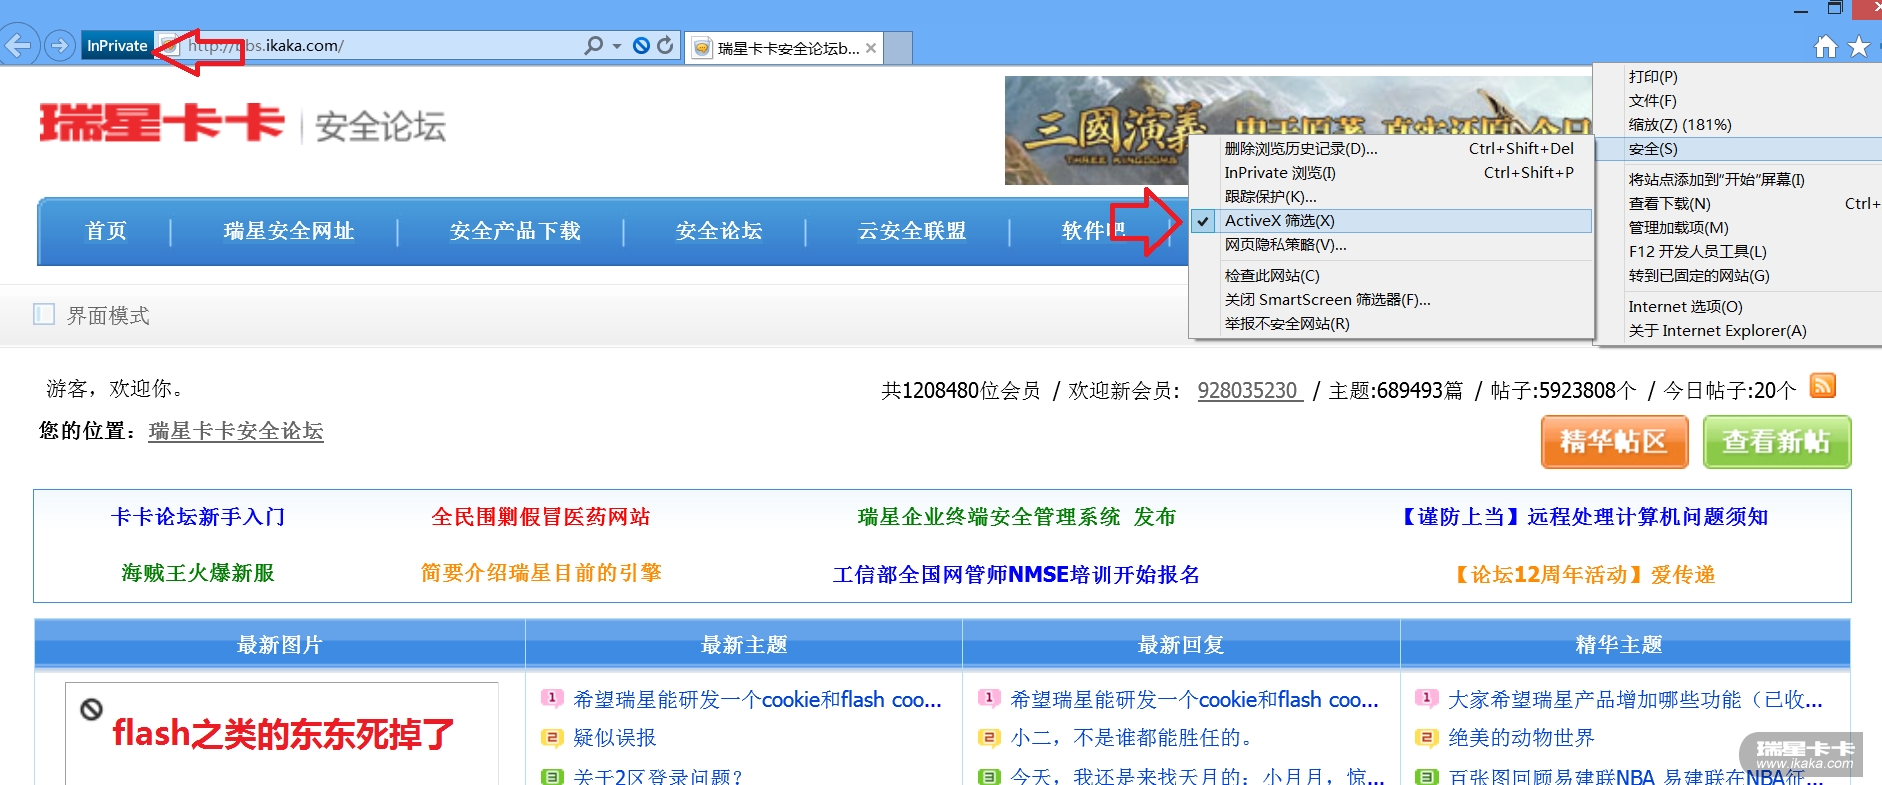1882x785 pixels.
Task: Open 瑞星企业终端安全管理系统 发布 link
Action: (1016, 517)
